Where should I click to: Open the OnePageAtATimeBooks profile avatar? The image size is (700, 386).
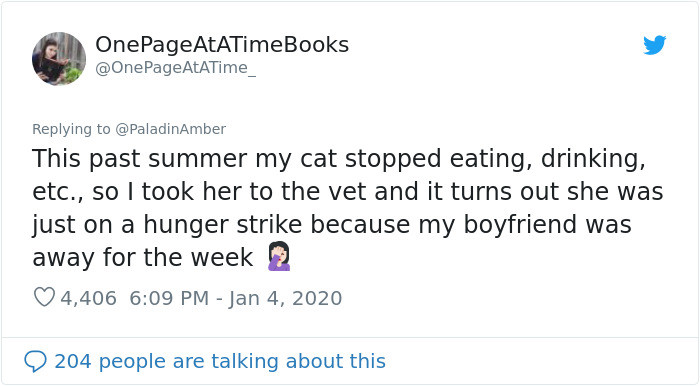click(x=58, y=58)
